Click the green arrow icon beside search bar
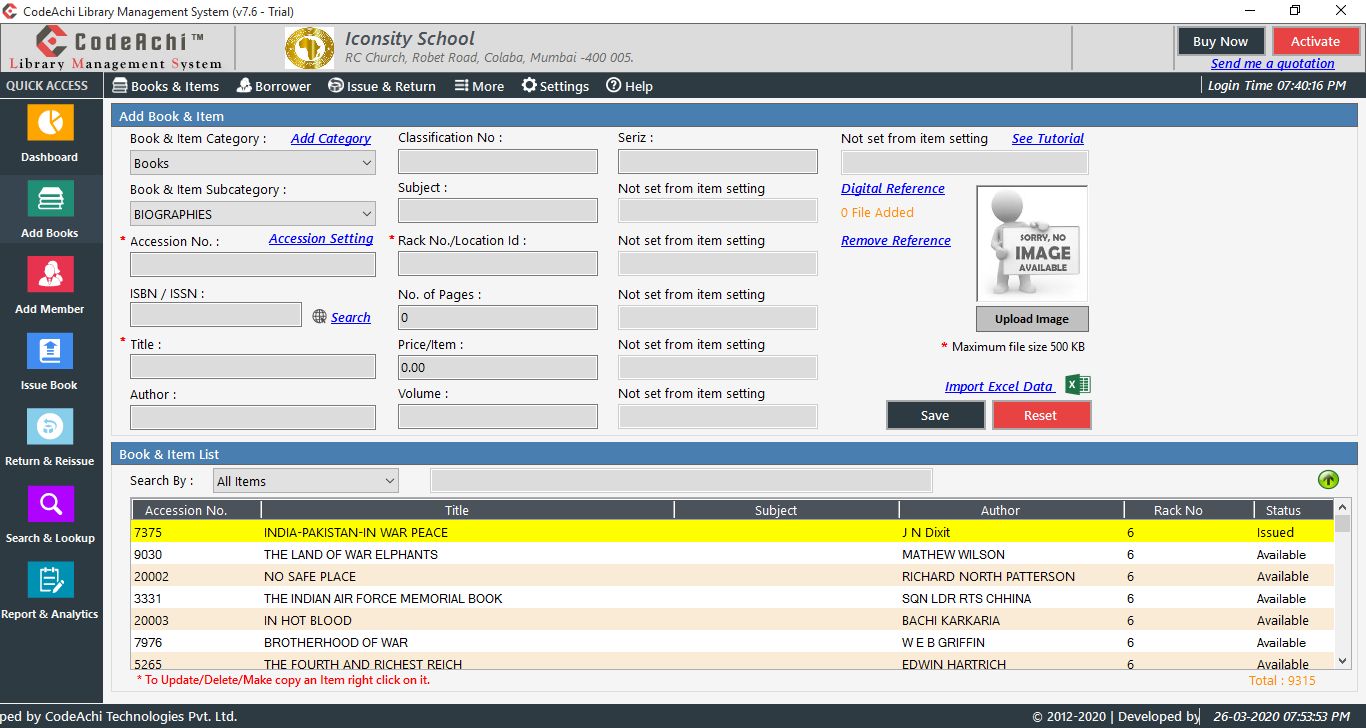 point(1328,479)
